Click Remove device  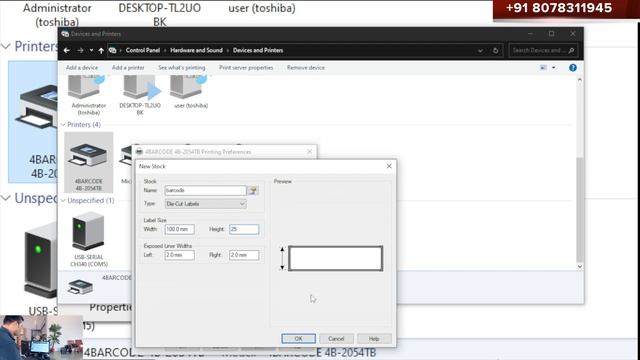pyautogui.click(x=306, y=68)
